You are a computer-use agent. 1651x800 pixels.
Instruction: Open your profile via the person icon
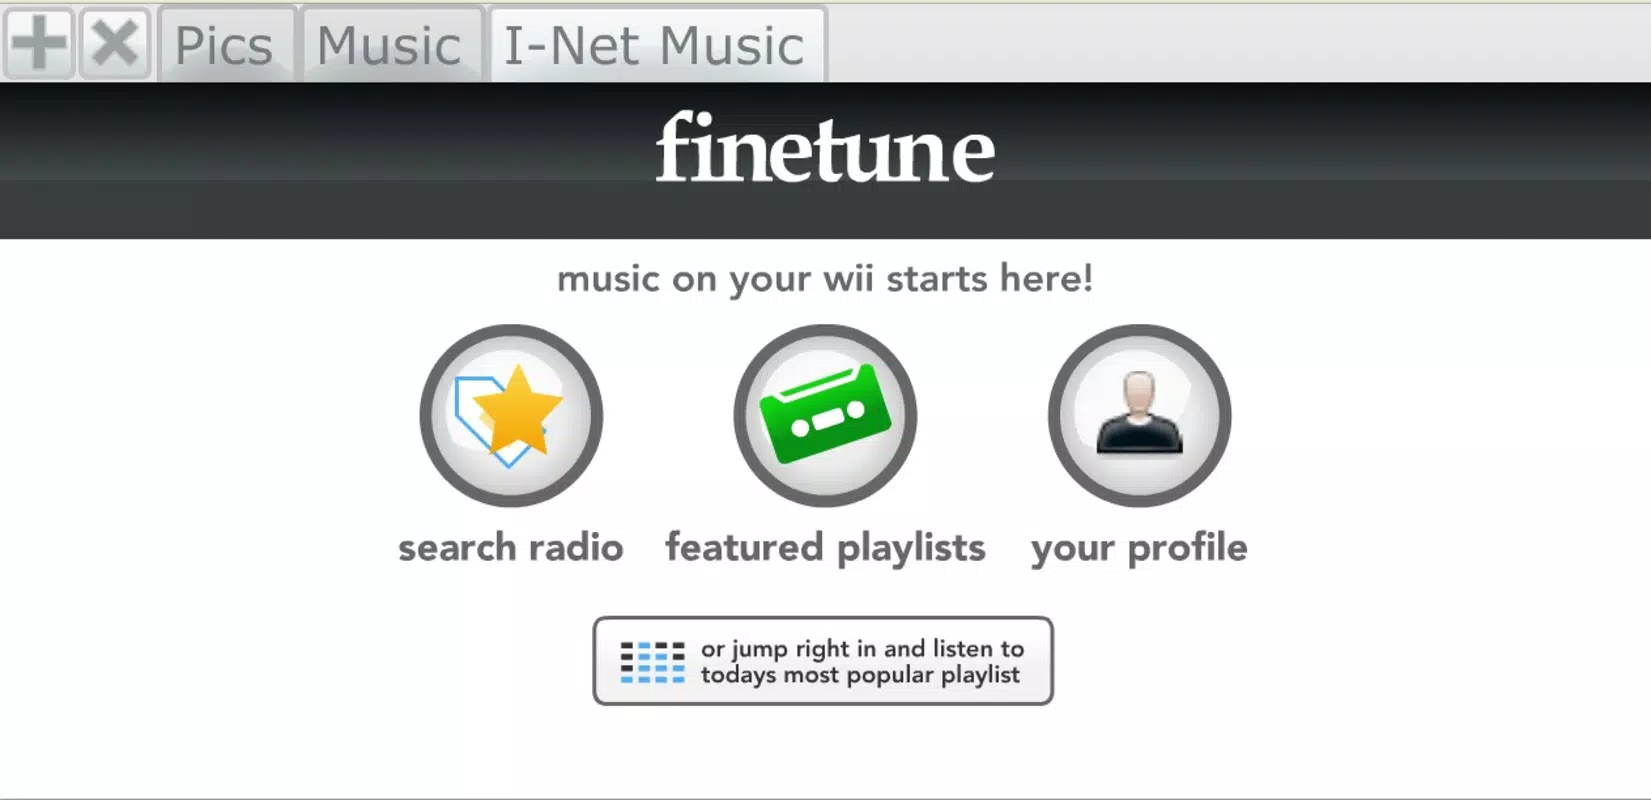(x=1139, y=415)
